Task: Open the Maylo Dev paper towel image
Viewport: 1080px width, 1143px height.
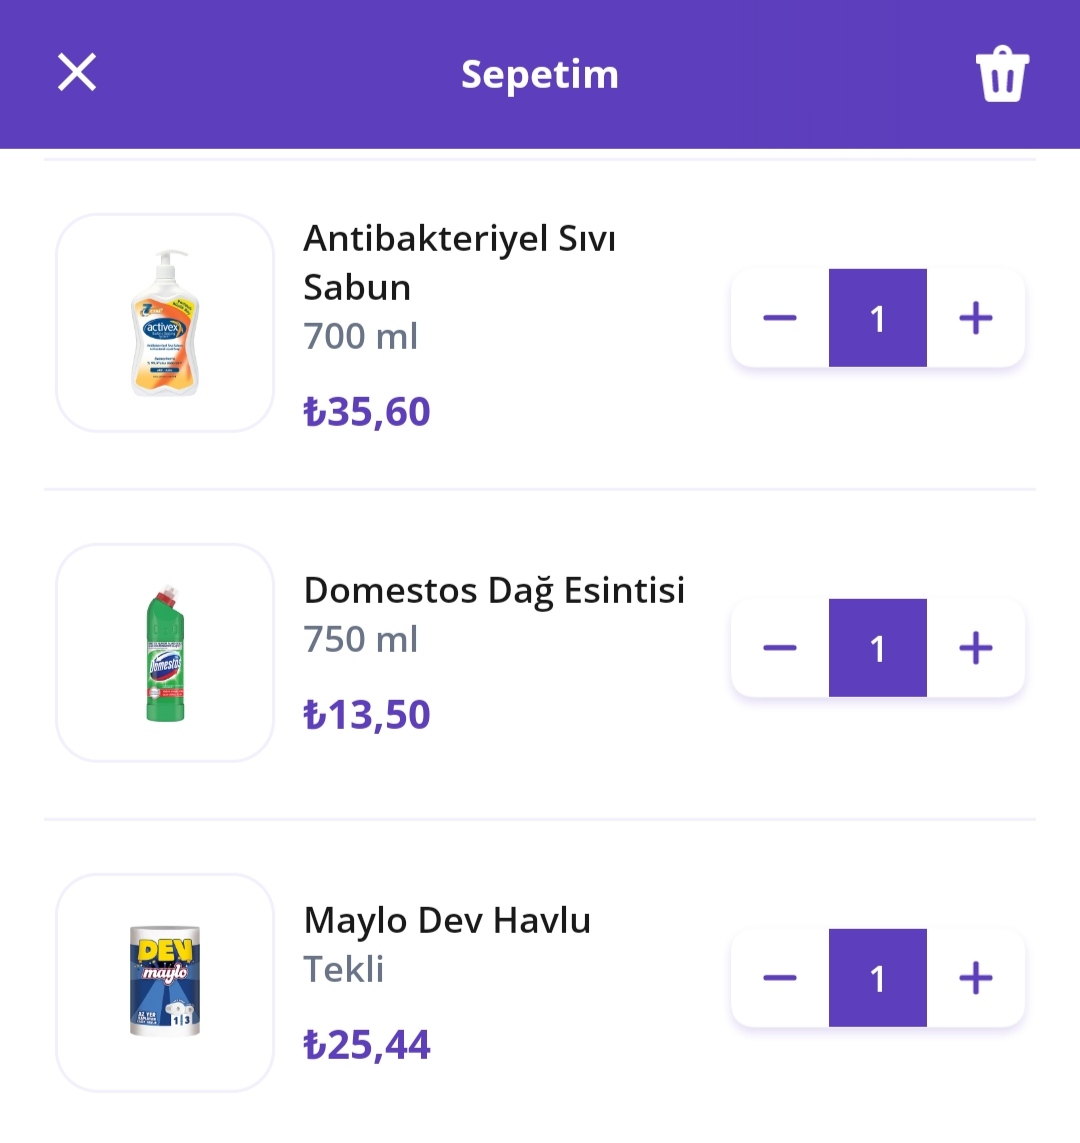Action: [165, 983]
